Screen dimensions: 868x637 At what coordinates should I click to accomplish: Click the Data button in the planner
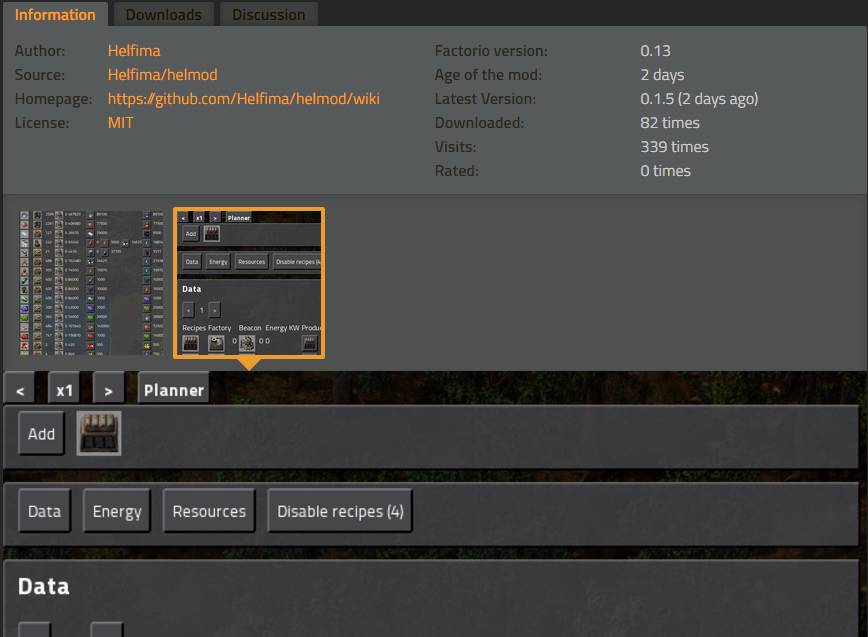coord(45,511)
